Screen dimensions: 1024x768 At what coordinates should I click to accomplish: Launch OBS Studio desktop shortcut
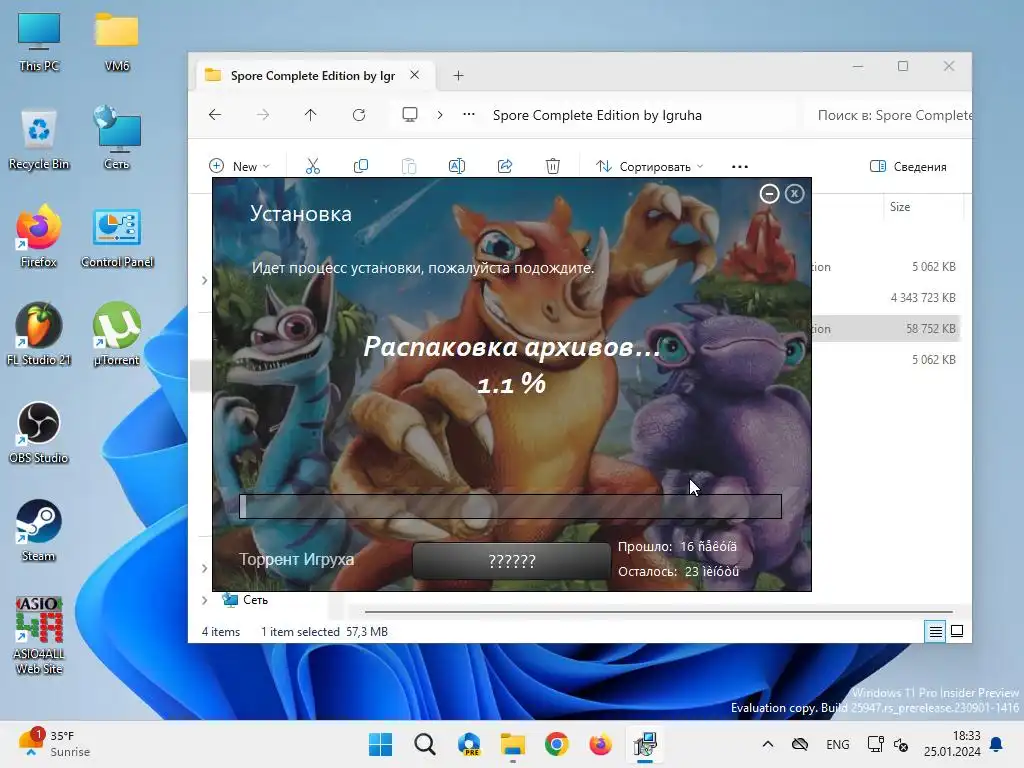tap(39, 432)
